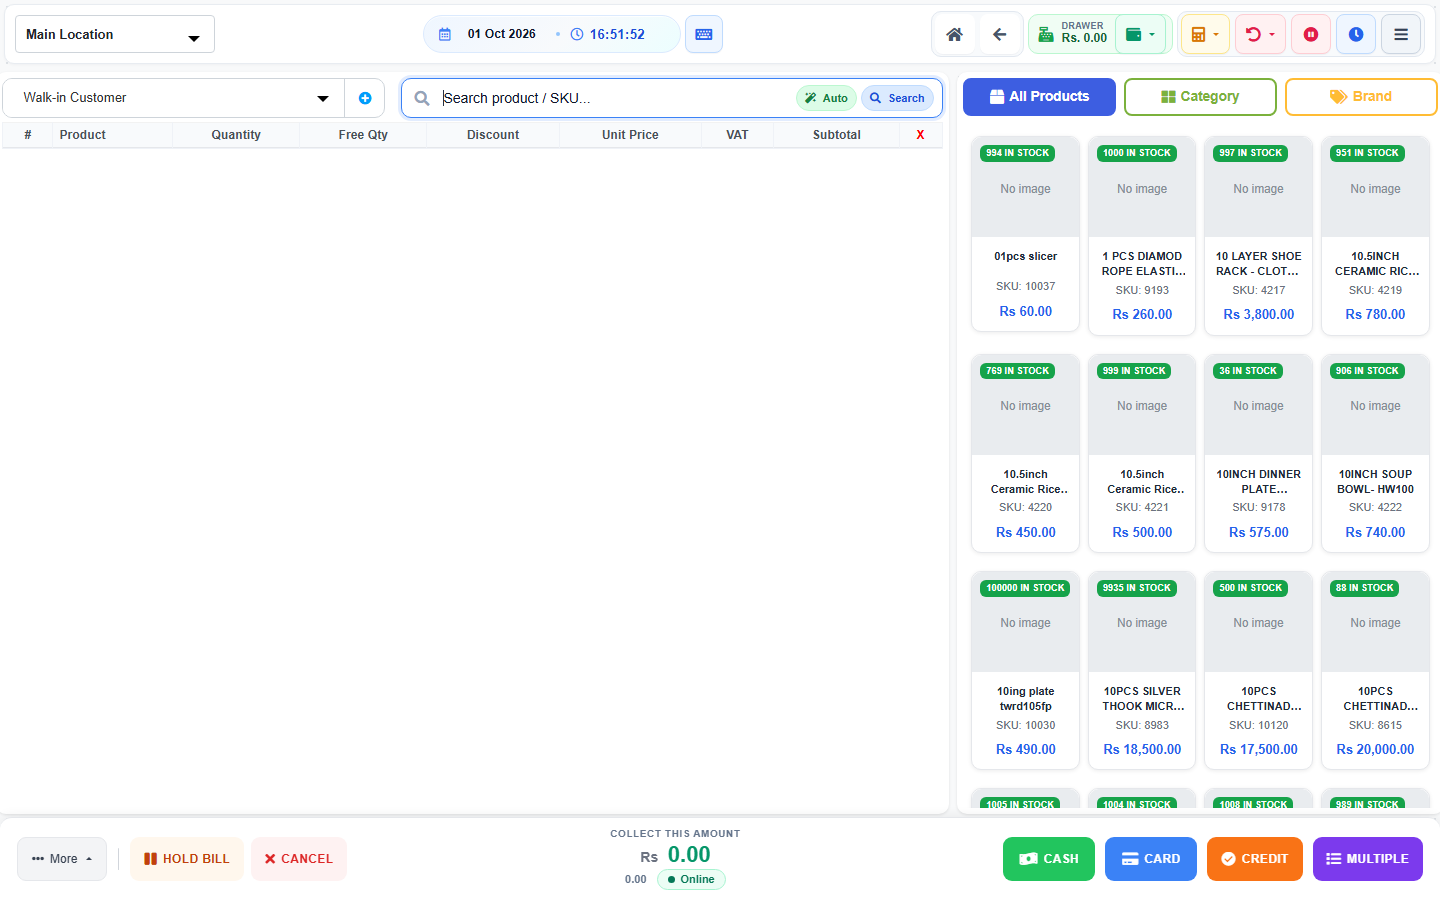Switch to the All Products tab
The width and height of the screenshot is (1440, 900).
pyautogui.click(x=1039, y=97)
